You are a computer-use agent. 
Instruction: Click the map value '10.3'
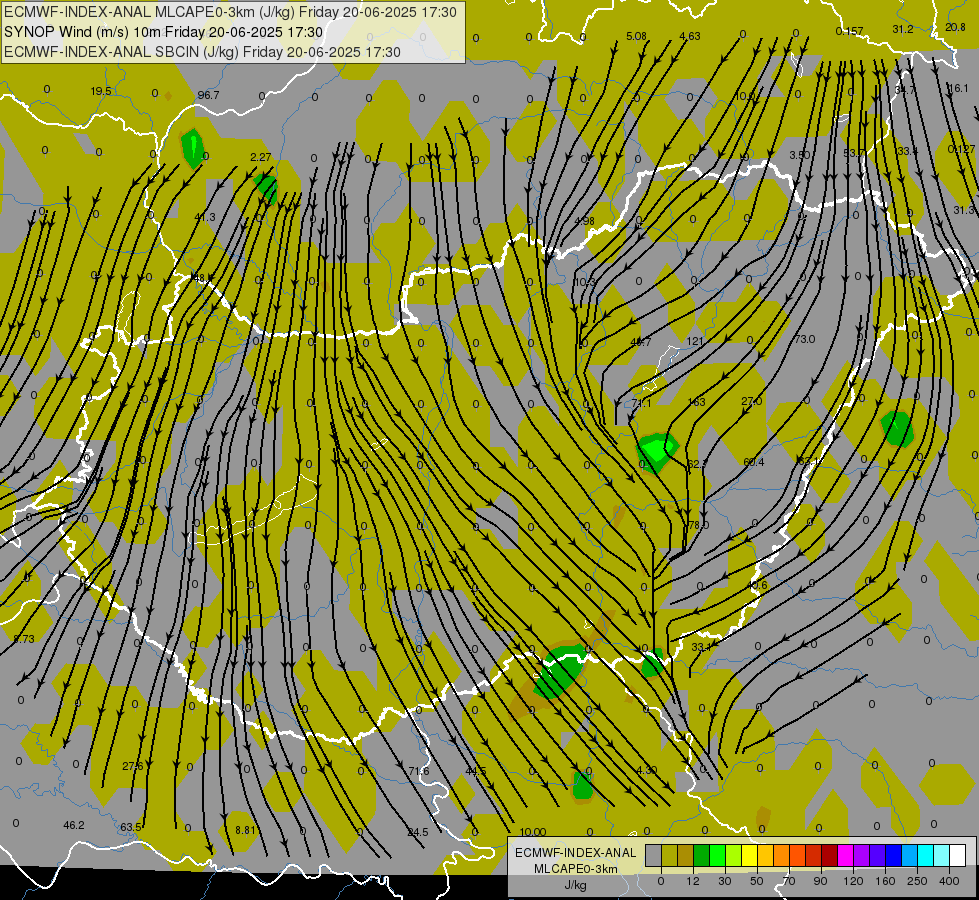tap(584, 282)
